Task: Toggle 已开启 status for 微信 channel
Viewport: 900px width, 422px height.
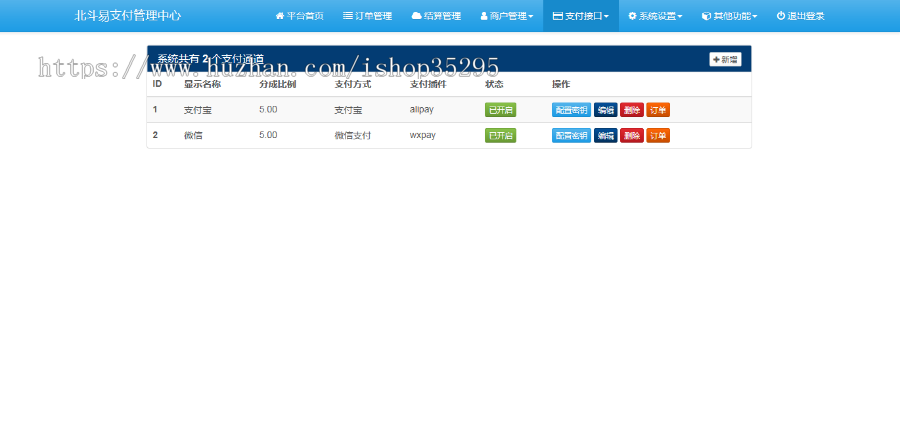Action: click(x=500, y=135)
